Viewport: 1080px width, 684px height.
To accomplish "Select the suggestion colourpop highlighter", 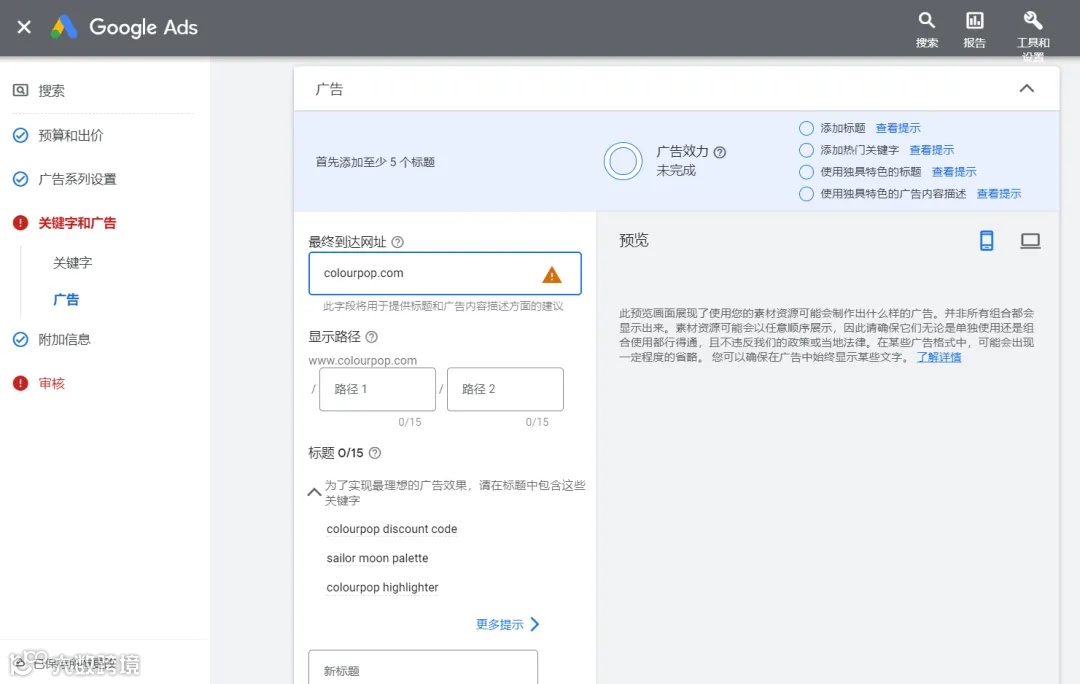I will coord(382,587).
